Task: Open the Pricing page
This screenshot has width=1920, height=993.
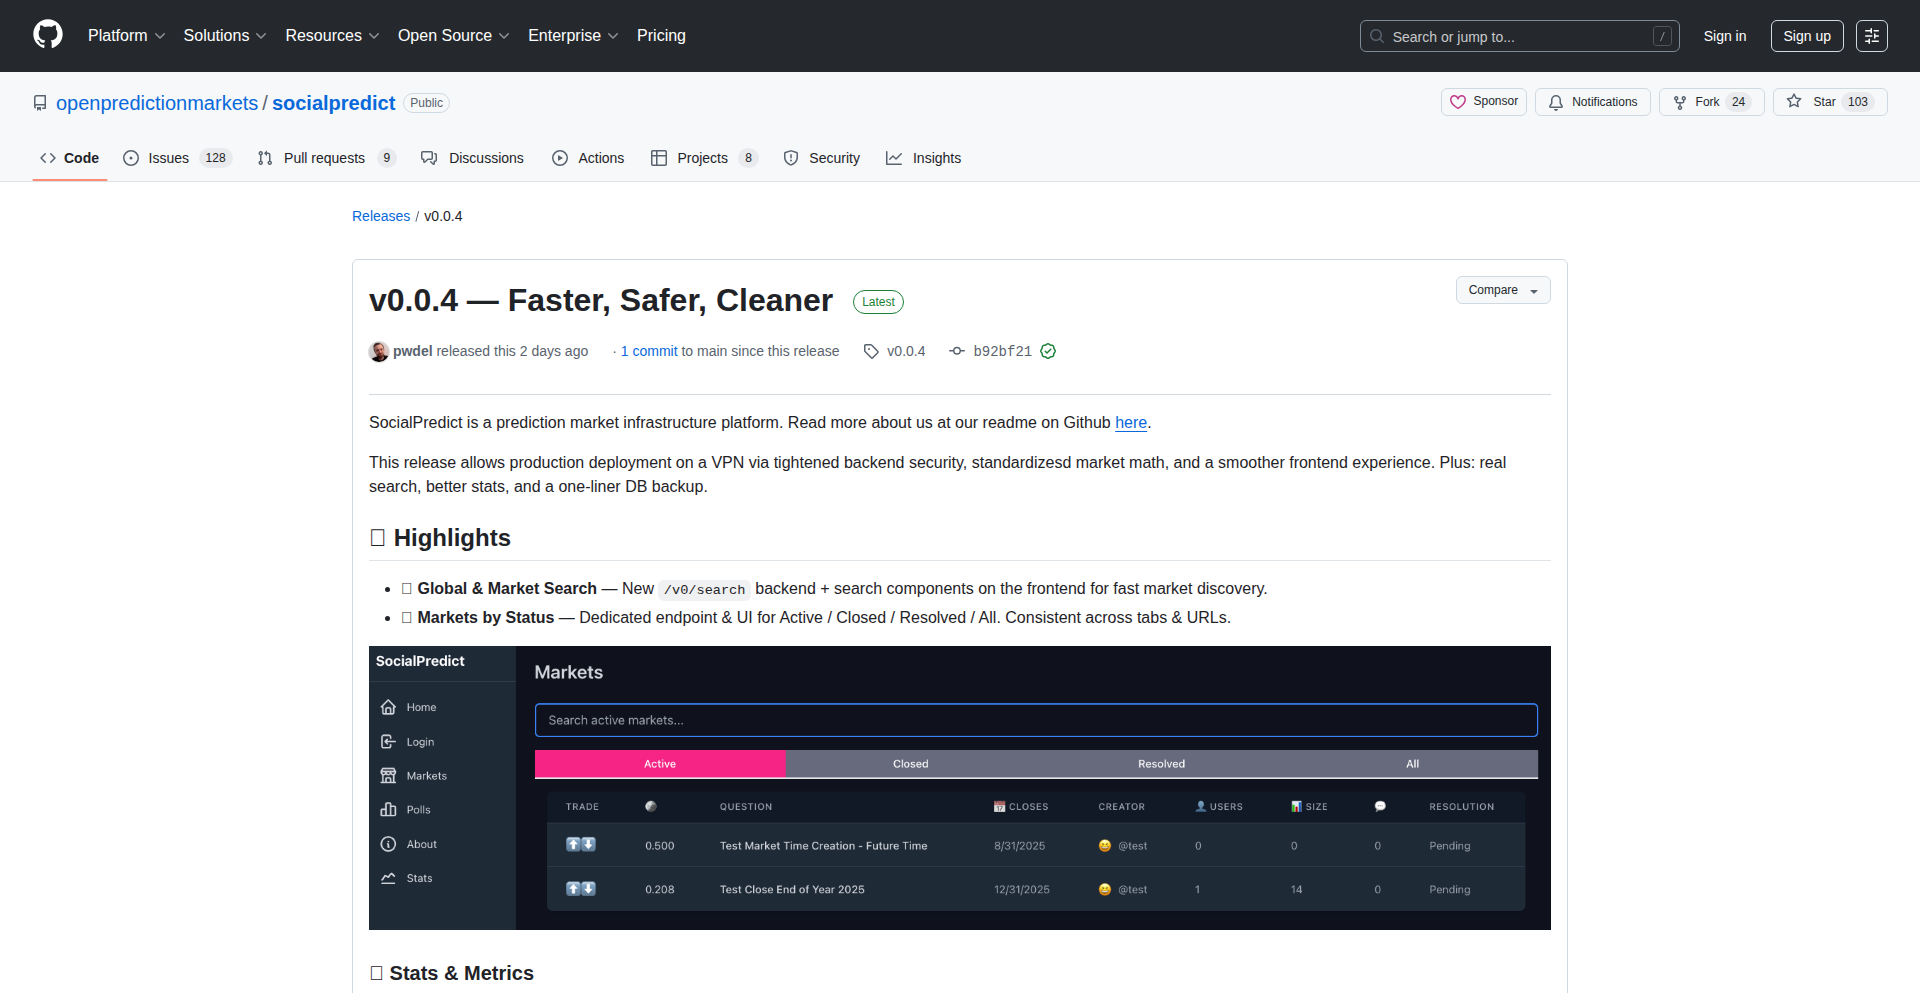Action: [661, 35]
